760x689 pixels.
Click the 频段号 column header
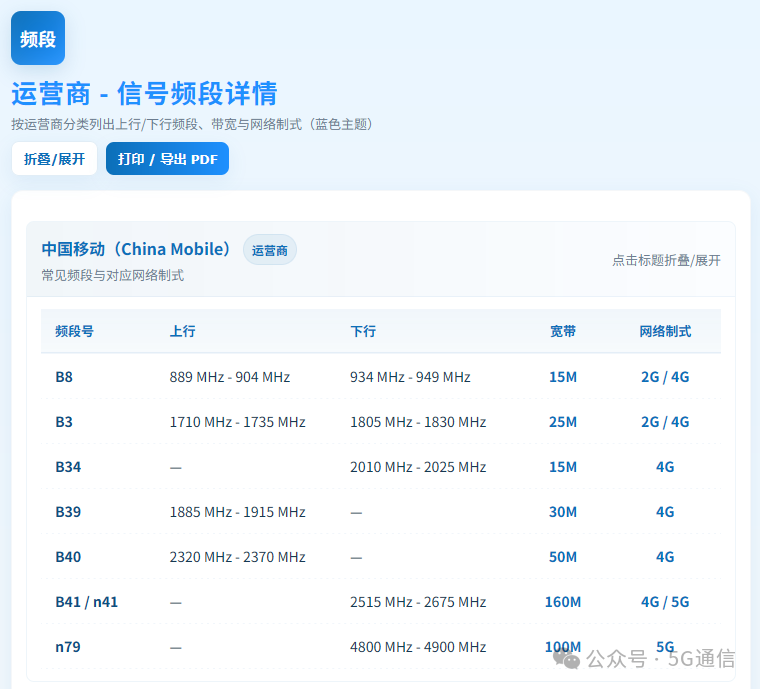pos(74,331)
